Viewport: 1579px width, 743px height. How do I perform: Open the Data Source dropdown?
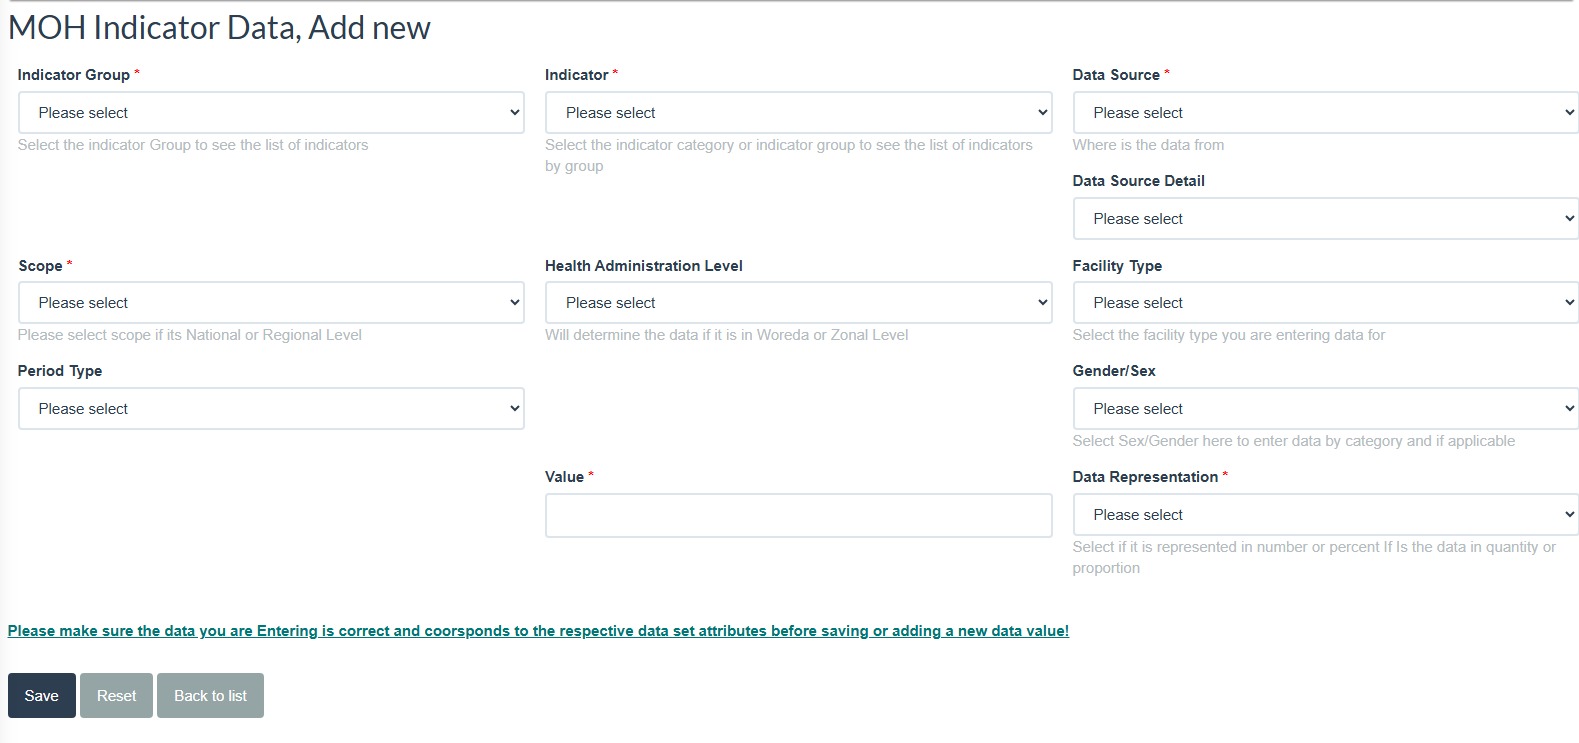[1324, 113]
